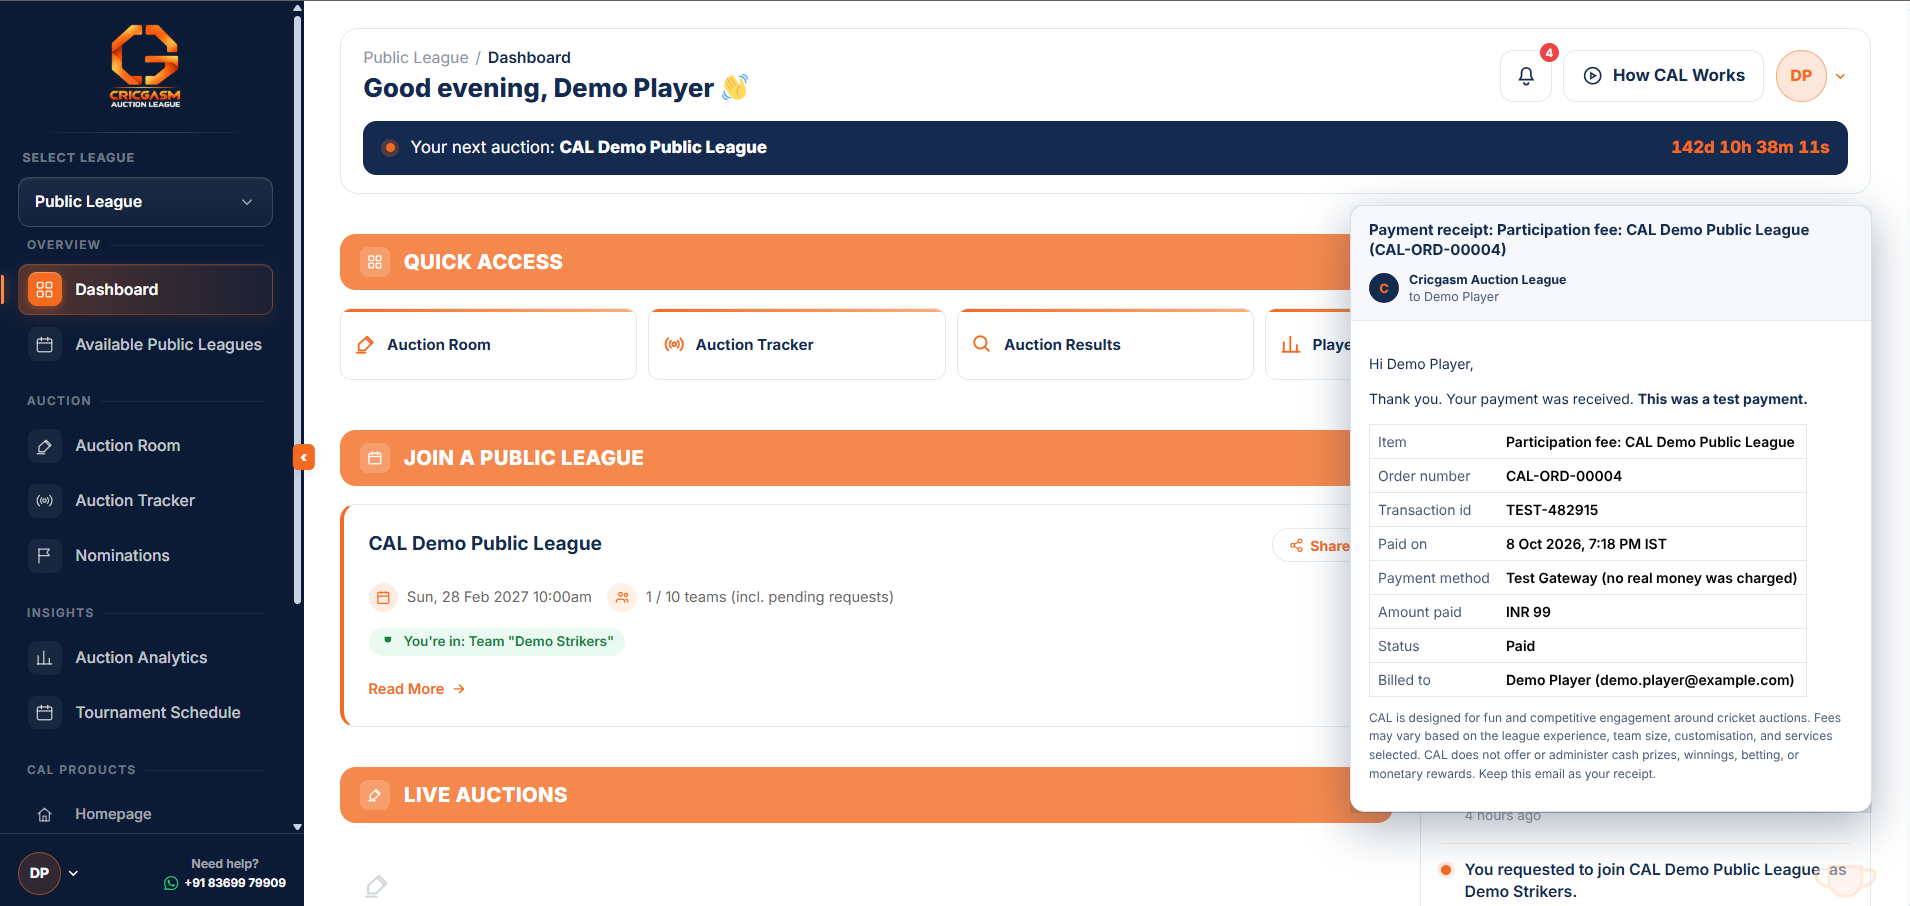This screenshot has height=906, width=1910.
Task: Click the Homepage house icon
Action: tap(44, 815)
